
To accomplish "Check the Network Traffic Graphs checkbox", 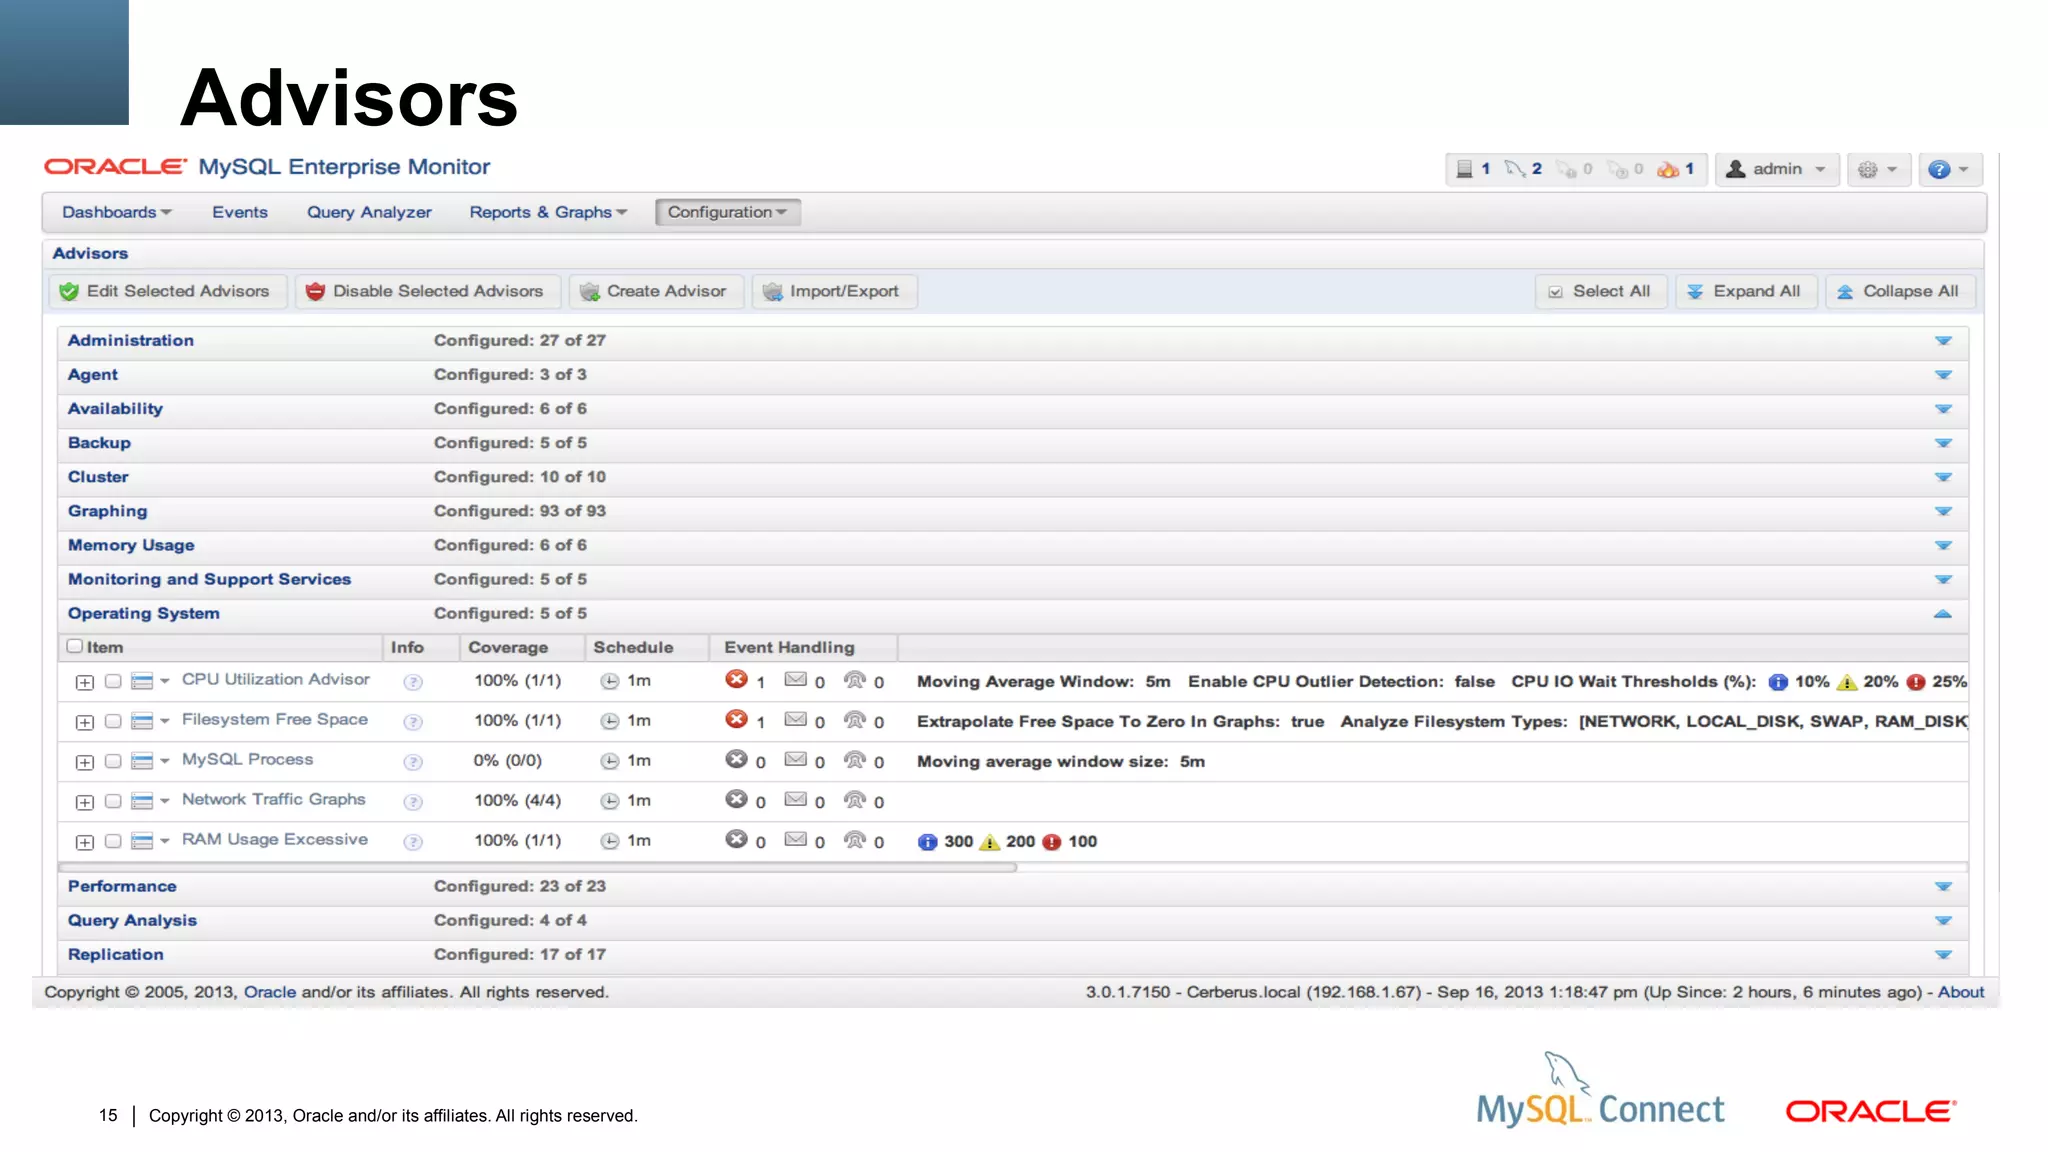I will pos(113,801).
